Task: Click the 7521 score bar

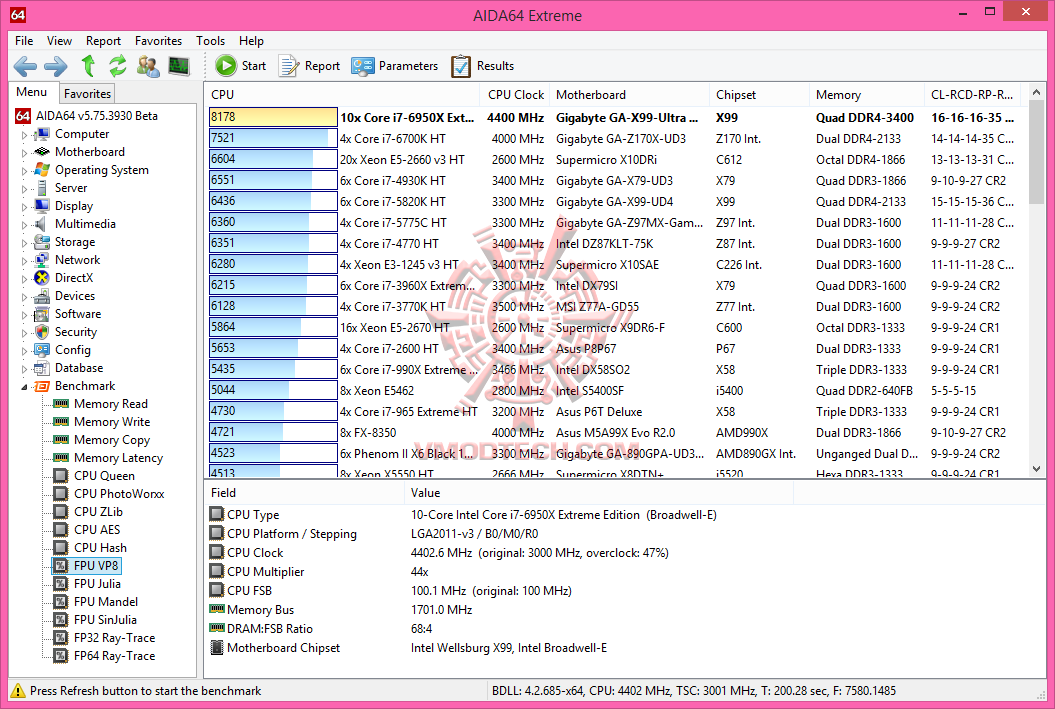Action: [273, 138]
